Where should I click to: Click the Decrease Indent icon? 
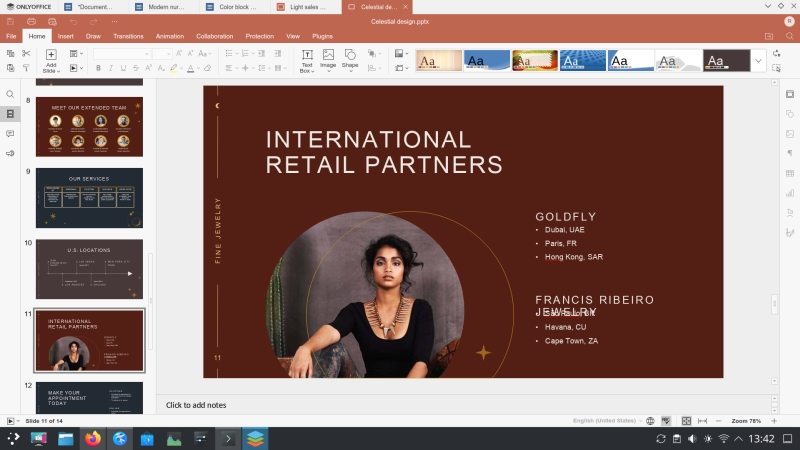point(261,53)
